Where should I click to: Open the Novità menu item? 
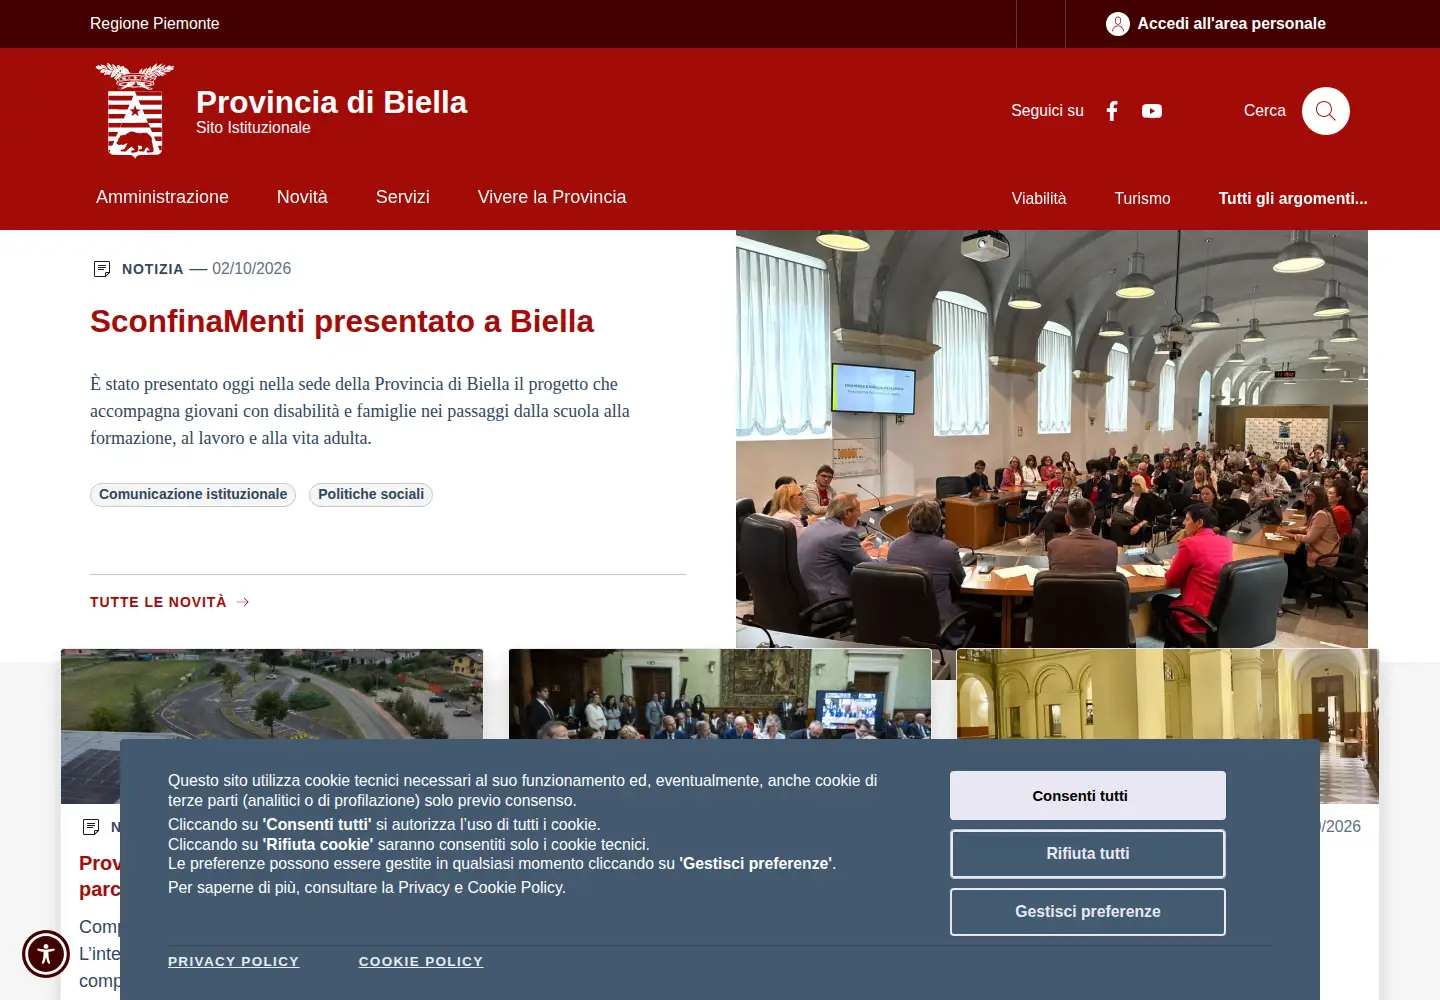point(302,197)
